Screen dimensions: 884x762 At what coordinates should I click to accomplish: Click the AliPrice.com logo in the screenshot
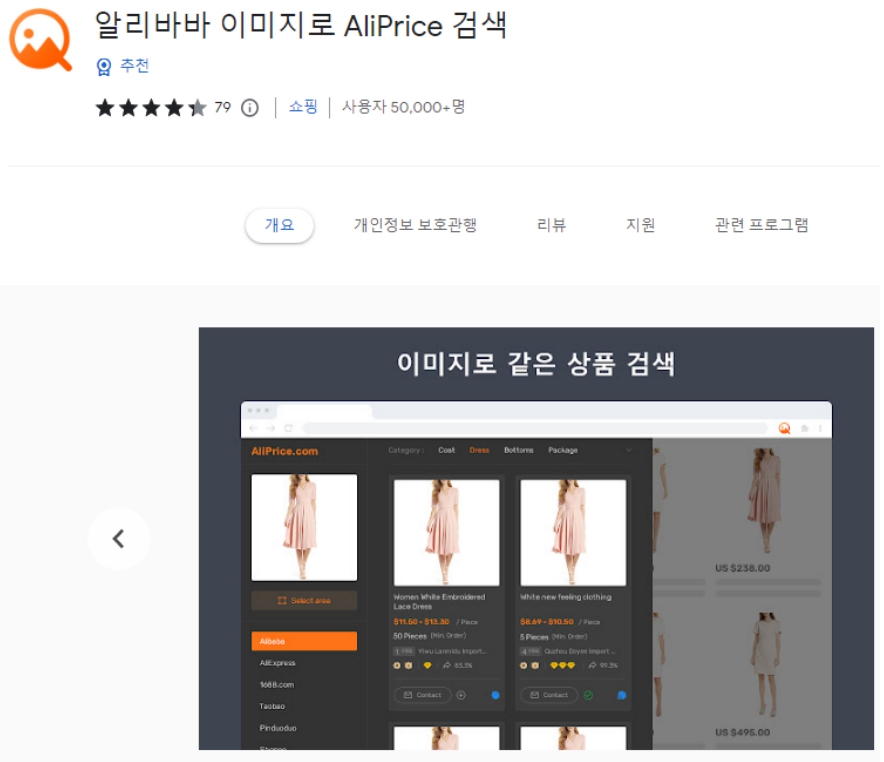pos(285,451)
